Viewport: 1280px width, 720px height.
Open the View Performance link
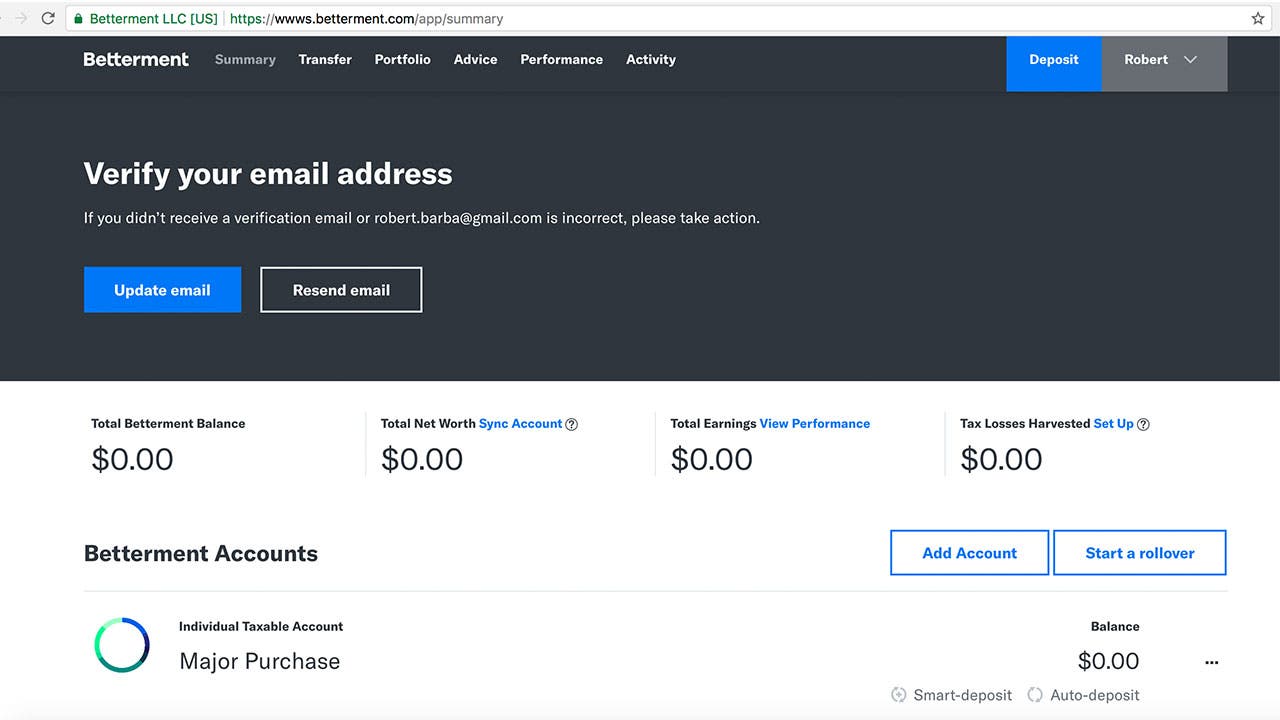click(815, 424)
